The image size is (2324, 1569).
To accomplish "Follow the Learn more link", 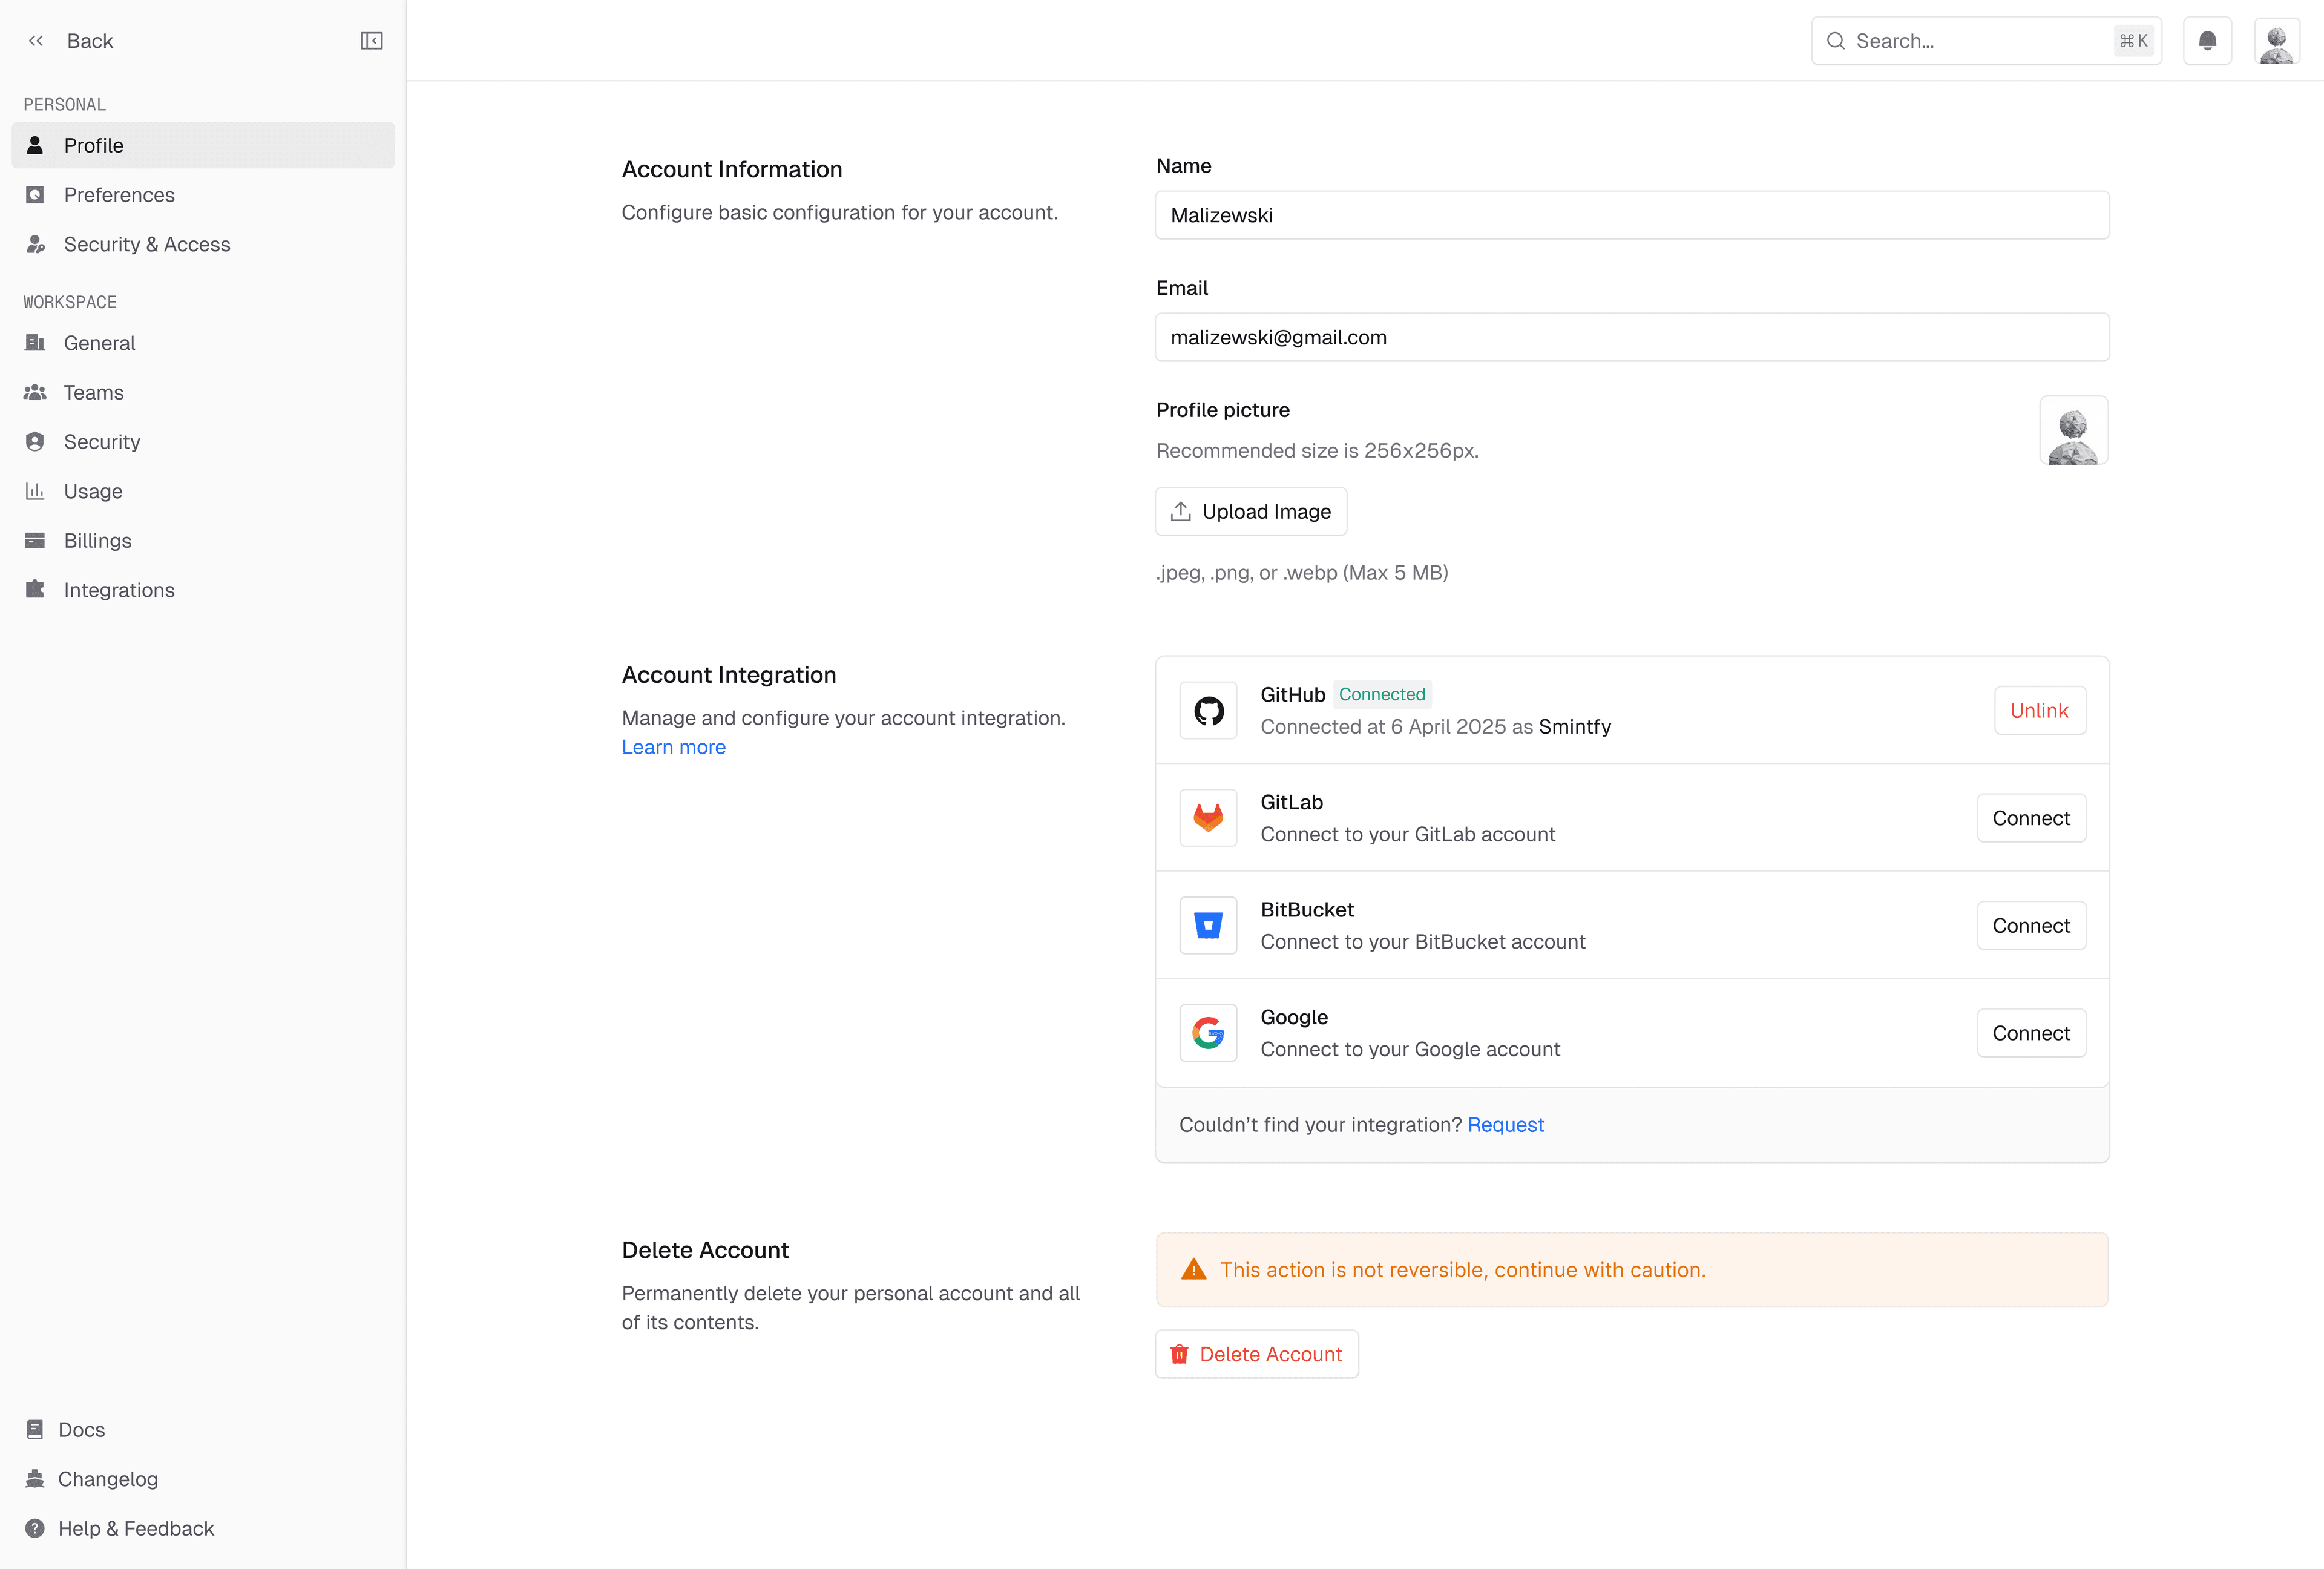I will click(673, 747).
